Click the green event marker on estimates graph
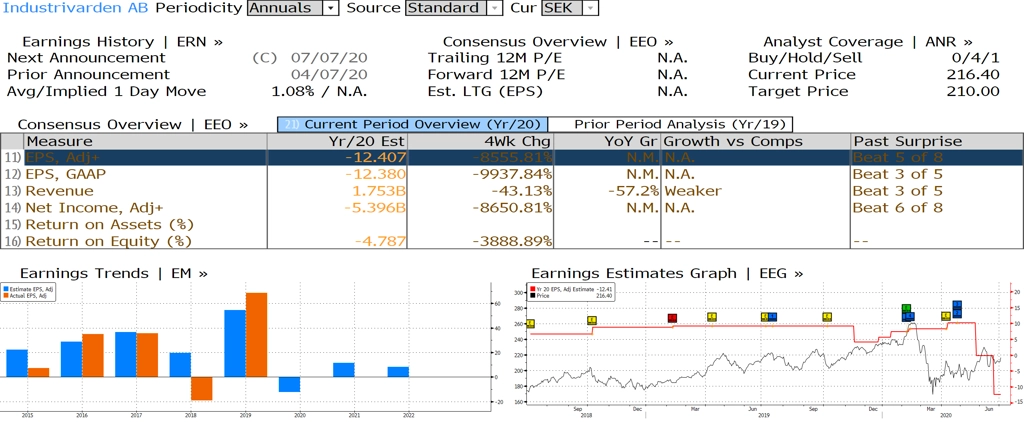Viewport: 1024px width, 422px height. (x=906, y=308)
